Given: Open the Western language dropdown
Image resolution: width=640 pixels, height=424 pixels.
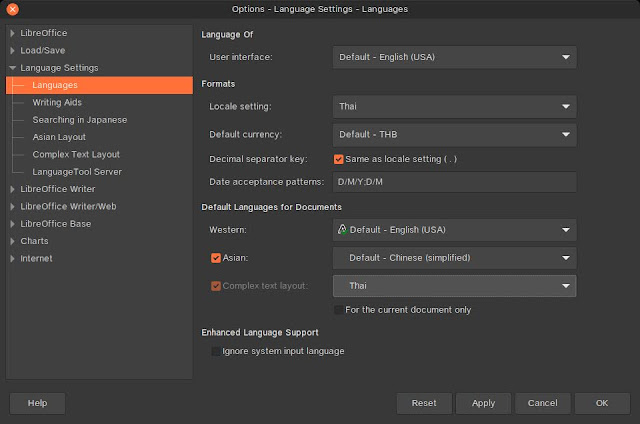Looking at the screenshot, I should click(454, 230).
